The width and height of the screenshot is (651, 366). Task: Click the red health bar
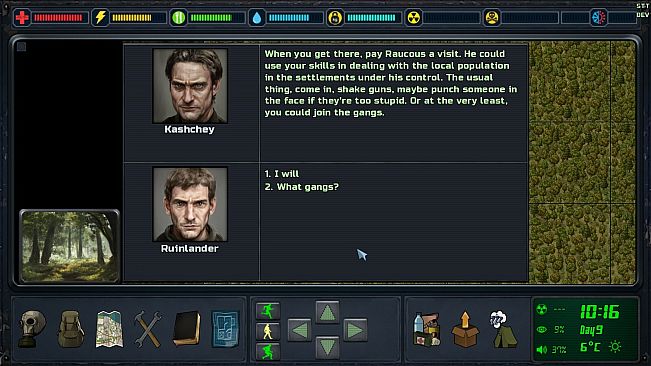click(58, 18)
